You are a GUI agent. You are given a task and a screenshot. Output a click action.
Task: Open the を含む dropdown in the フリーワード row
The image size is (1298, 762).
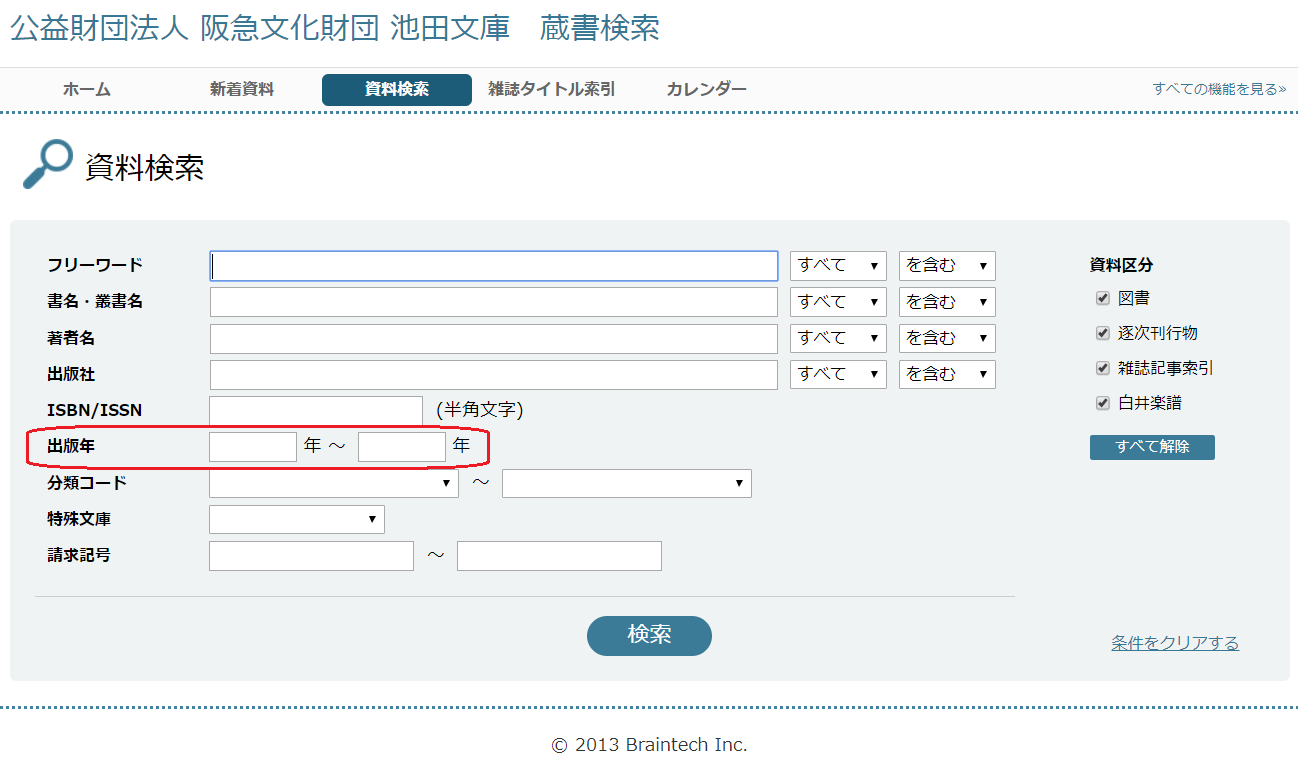click(x=947, y=266)
